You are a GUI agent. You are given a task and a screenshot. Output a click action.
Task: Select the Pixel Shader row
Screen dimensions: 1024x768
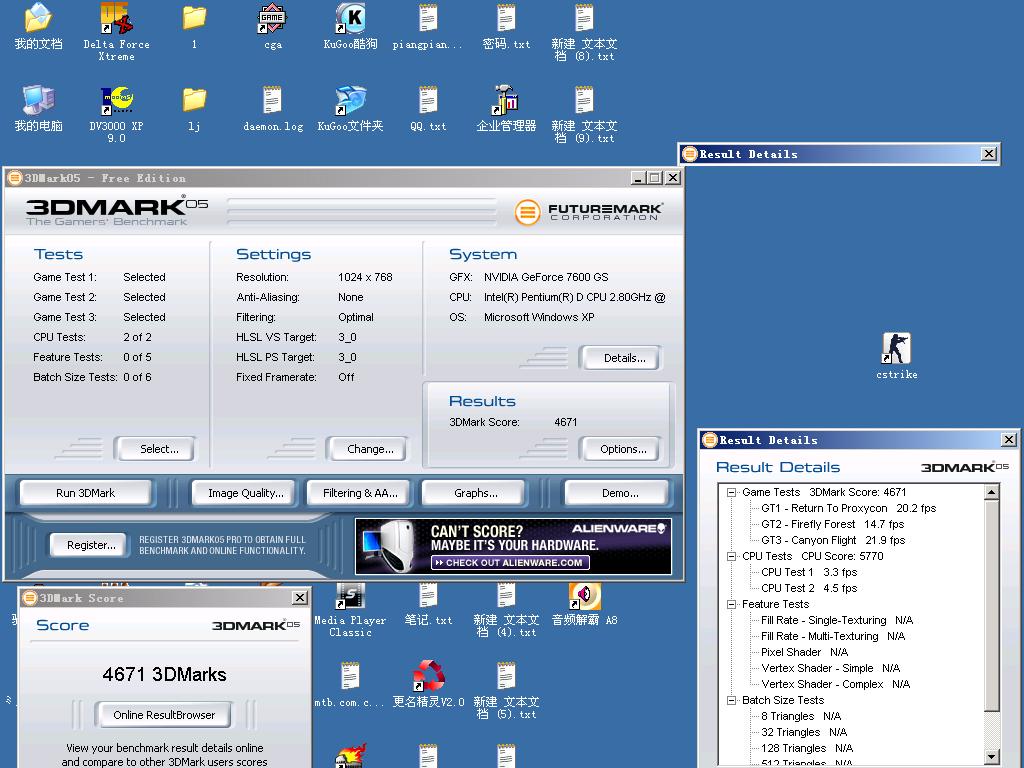(804, 652)
